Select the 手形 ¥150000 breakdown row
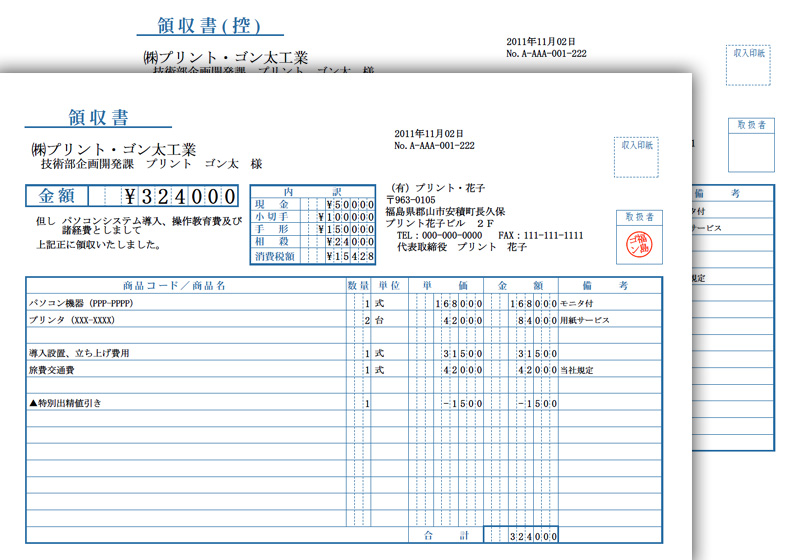Screen dimensions: 800x560 313,230
